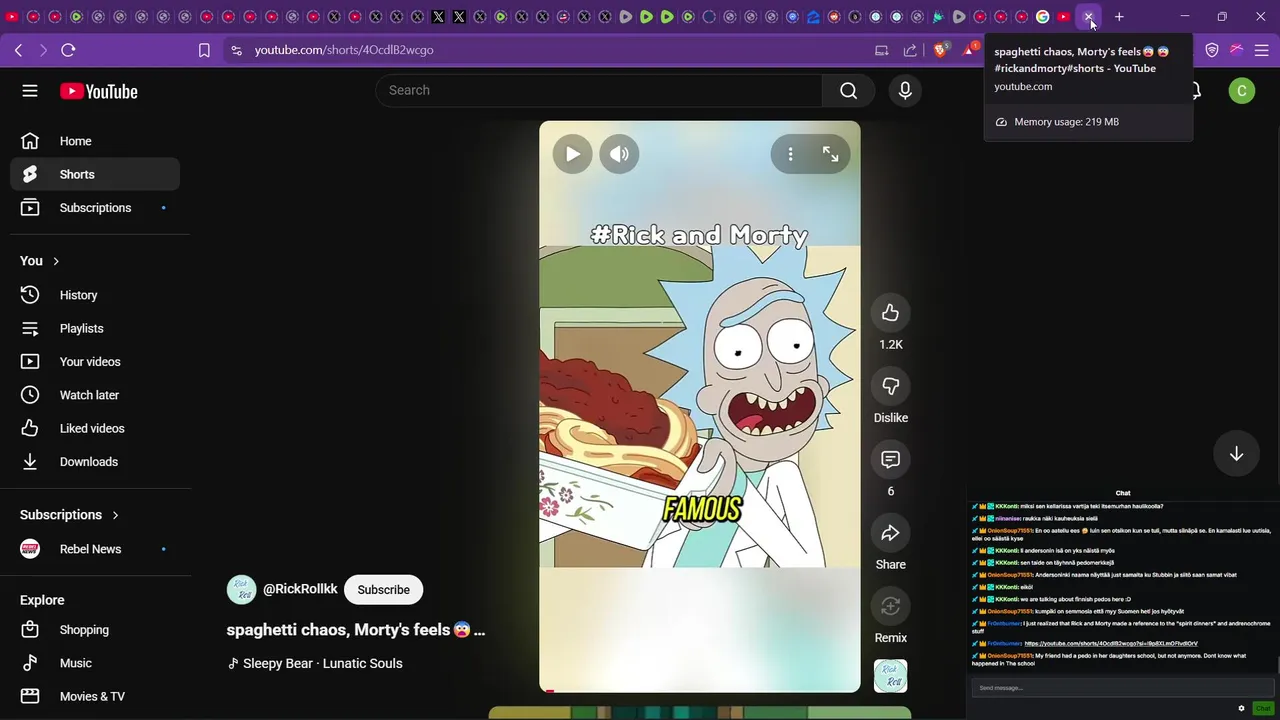Image resolution: width=1280 pixels, height=720 pixels.
Task: Reload the current page
Action: coord(68,50)
